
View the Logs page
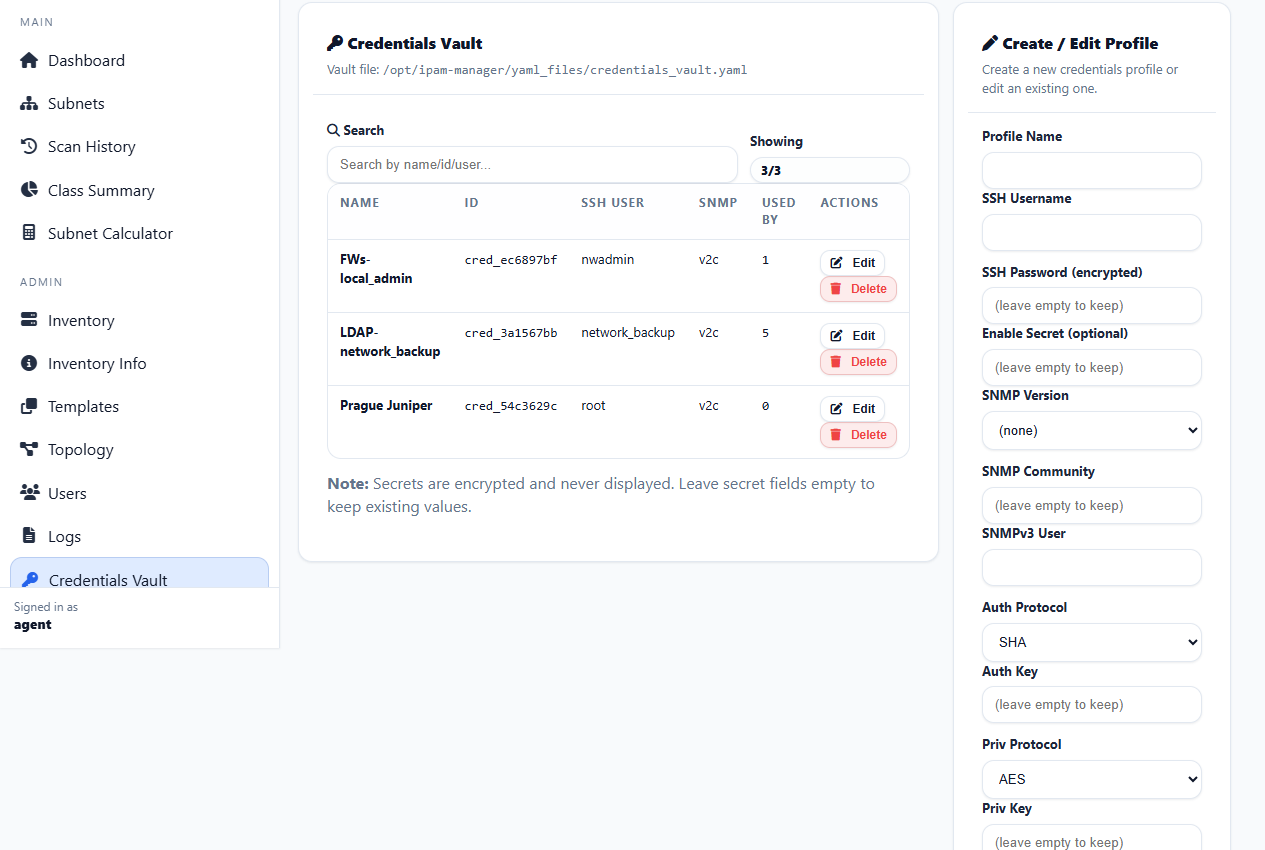[139, 536]
